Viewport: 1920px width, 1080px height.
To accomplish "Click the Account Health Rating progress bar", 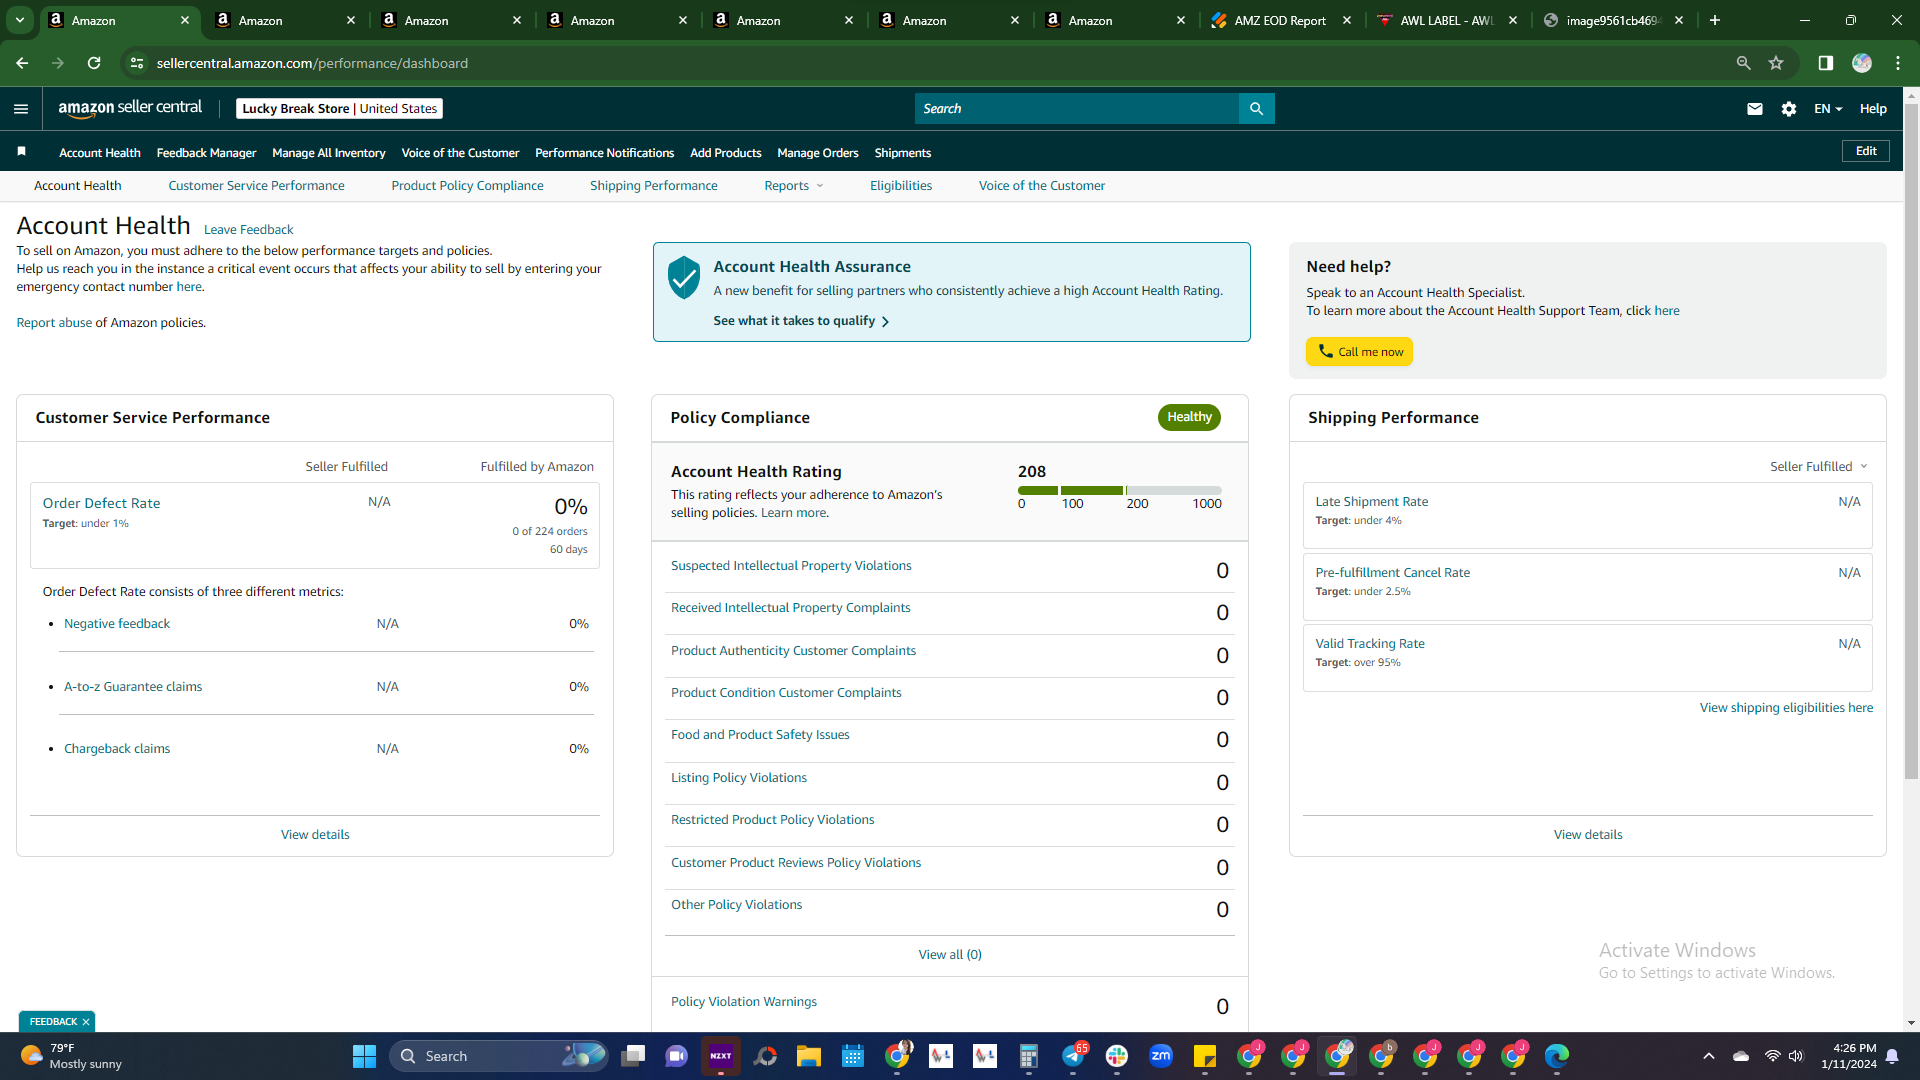I will click(1119, 490).
